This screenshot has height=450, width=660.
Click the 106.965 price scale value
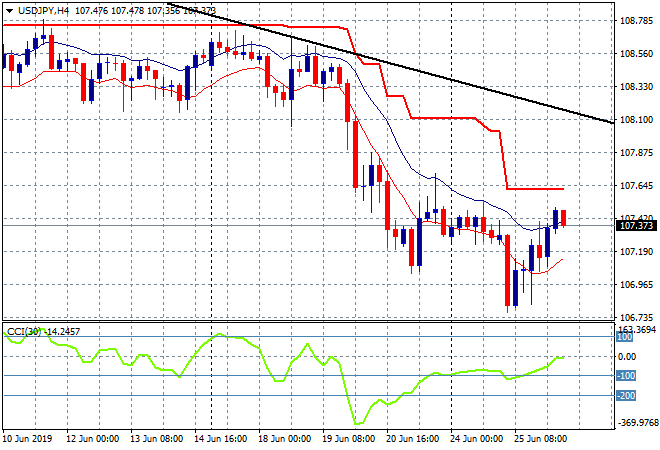pyautogui.click(x=637, y=285)
